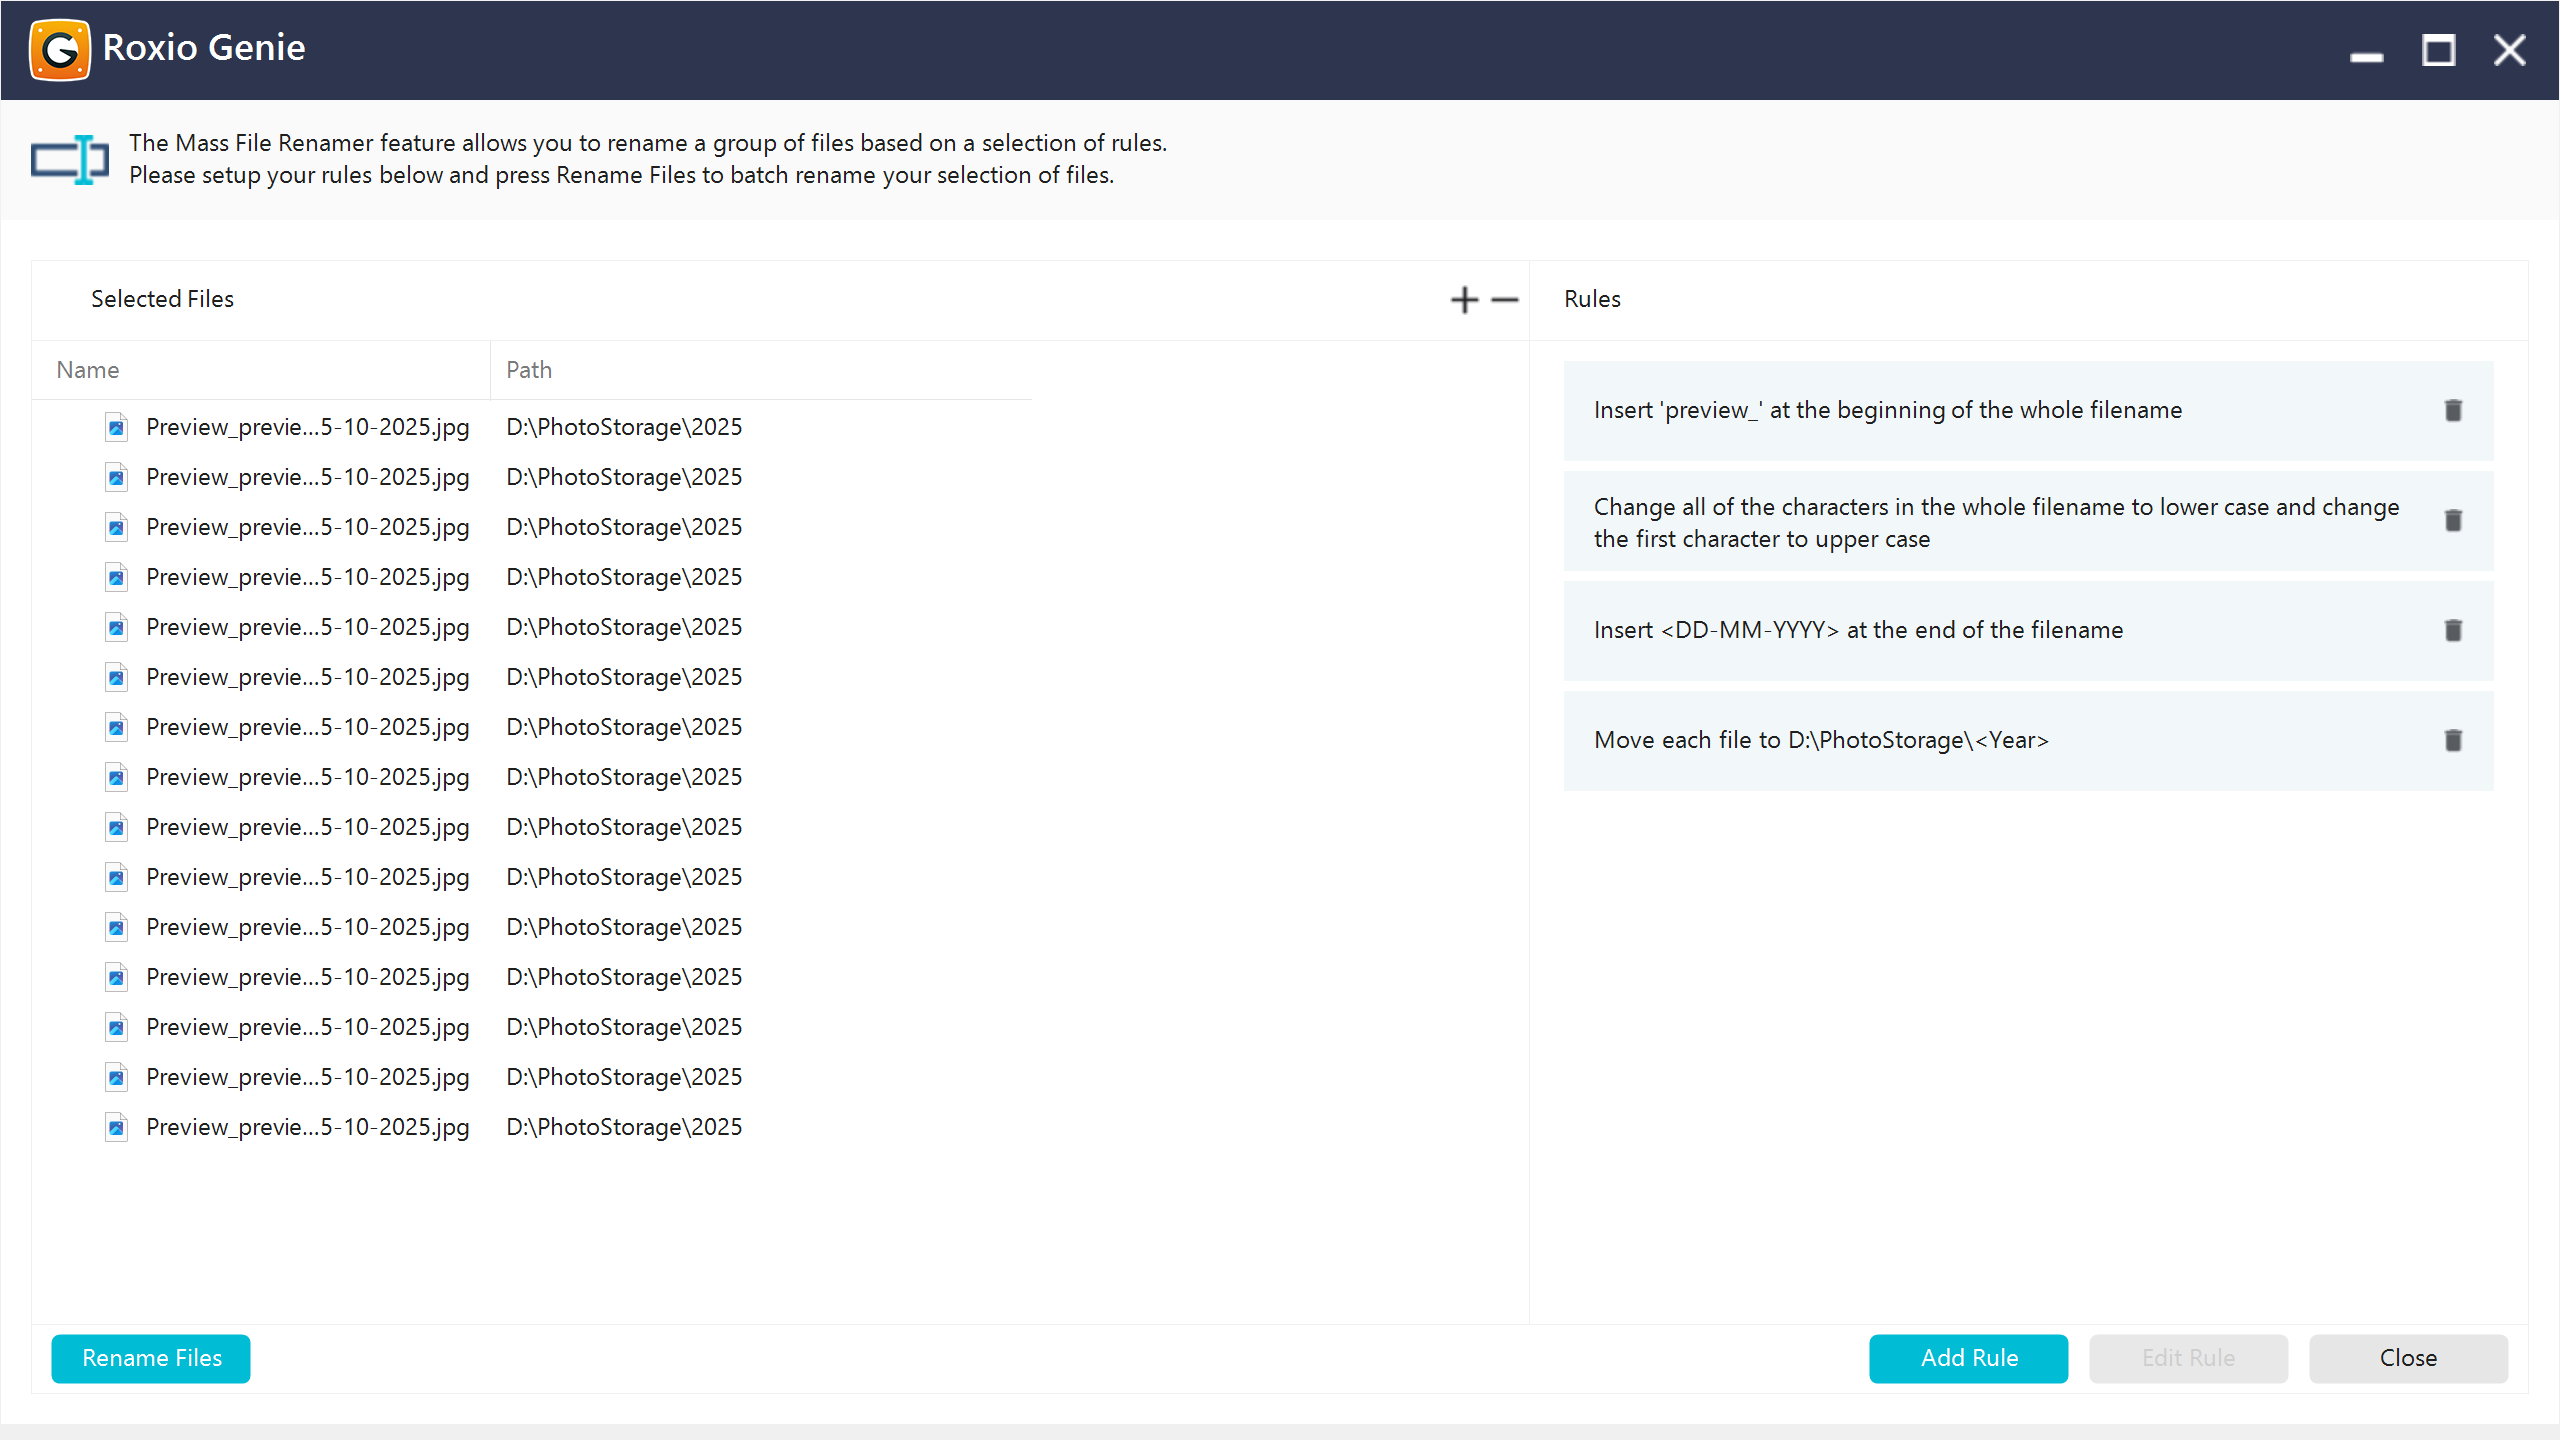Select the last file in the list
2560x1440 pixels.
[307, 1127]
